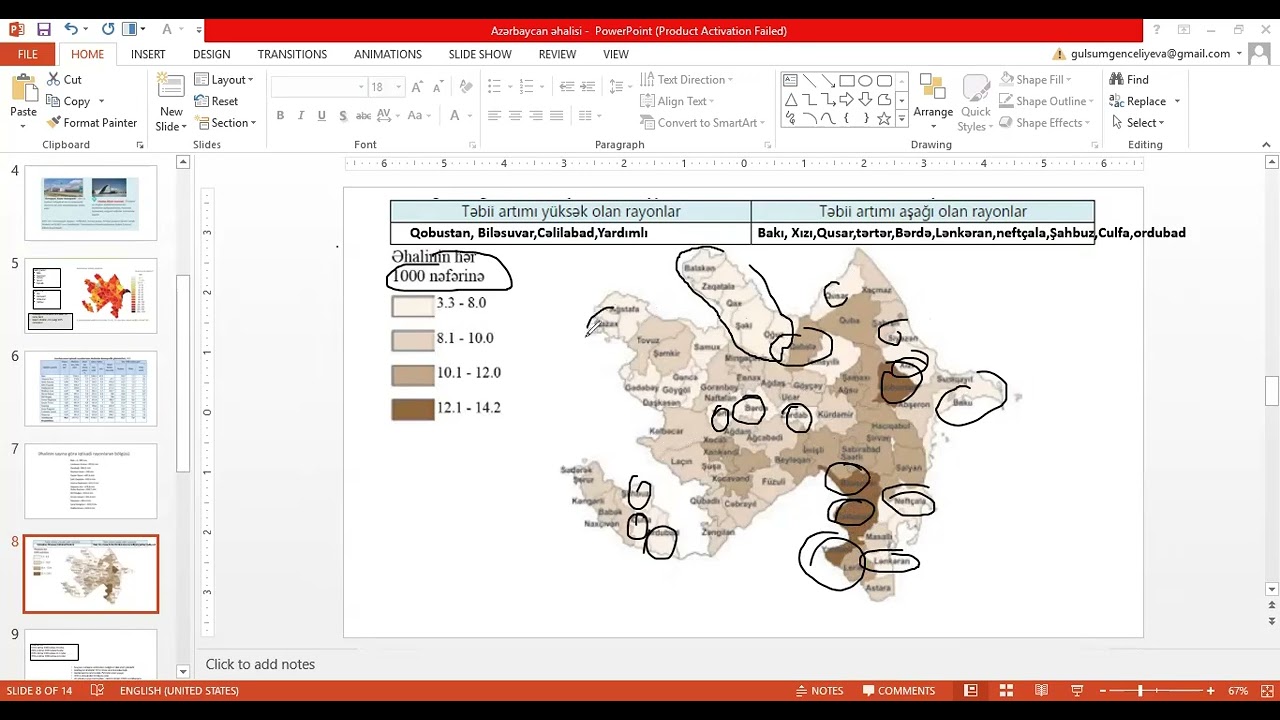Click the Save icon in quick access toolbar
This screenshot has width=1280, height=720.
pos(43,30)
